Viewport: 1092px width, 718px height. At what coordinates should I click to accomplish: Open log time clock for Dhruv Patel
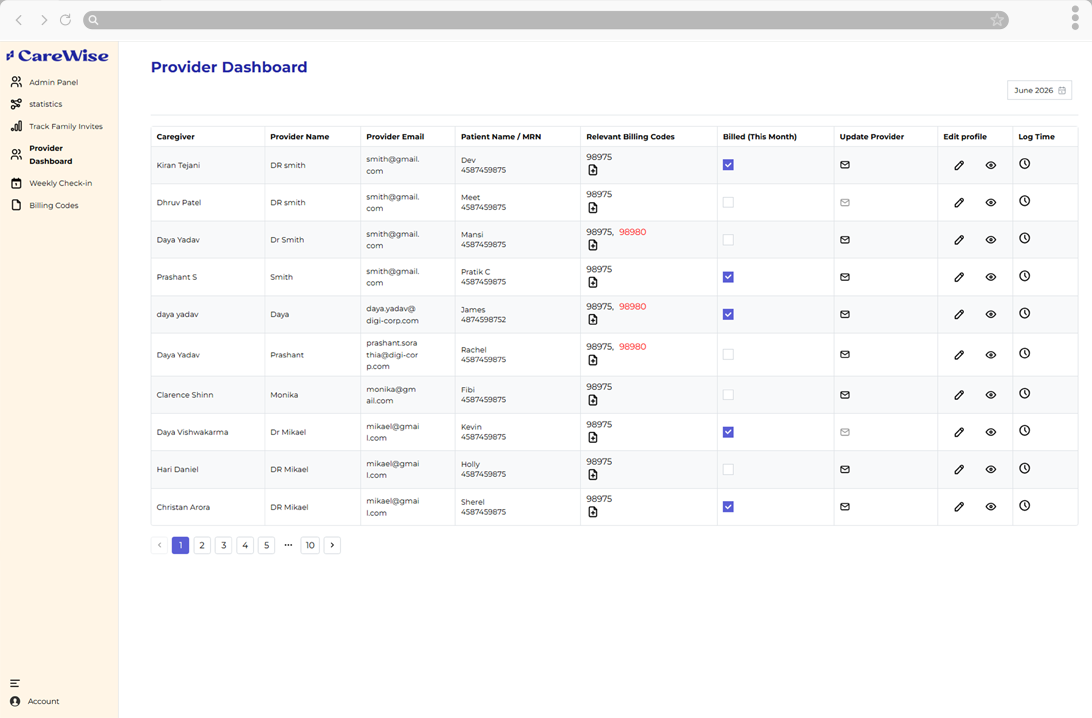coord(1024,201)
